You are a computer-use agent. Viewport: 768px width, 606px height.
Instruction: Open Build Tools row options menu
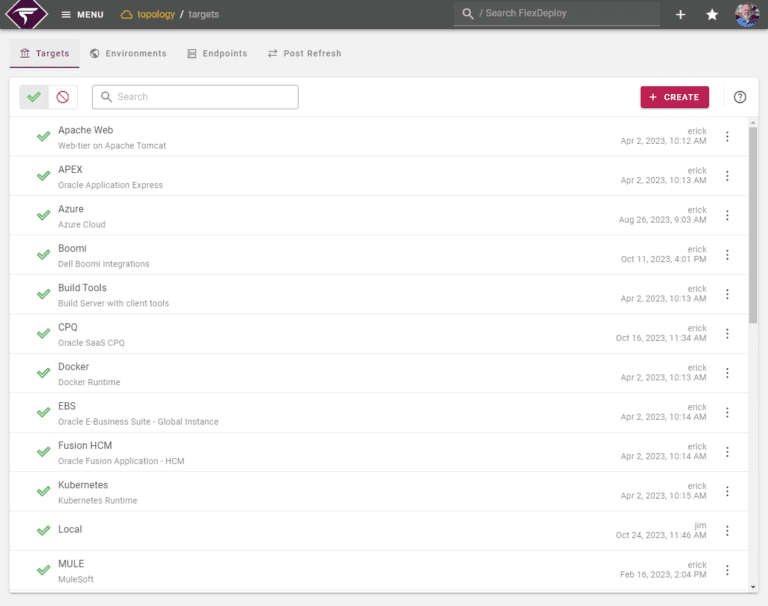(727, 294)
